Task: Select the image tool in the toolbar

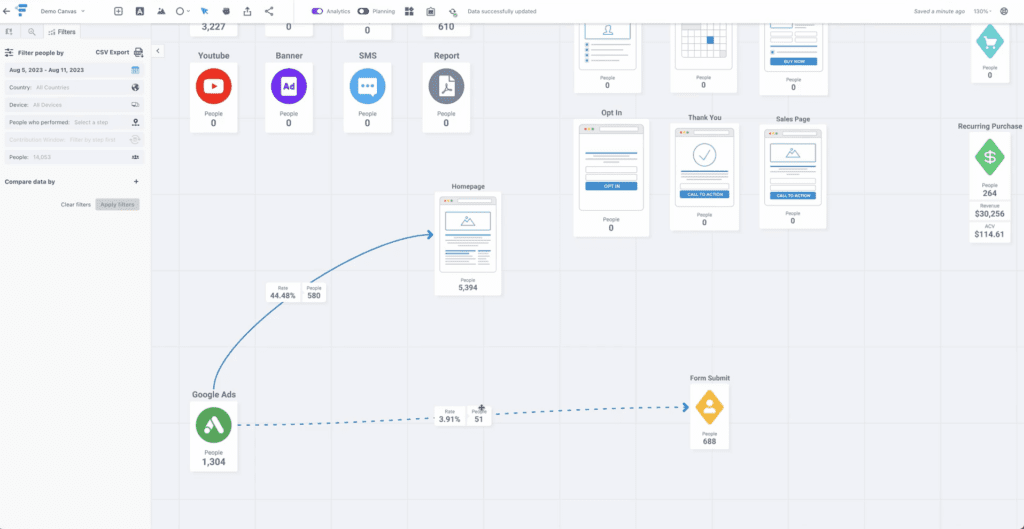Action: tap(161, 11)
